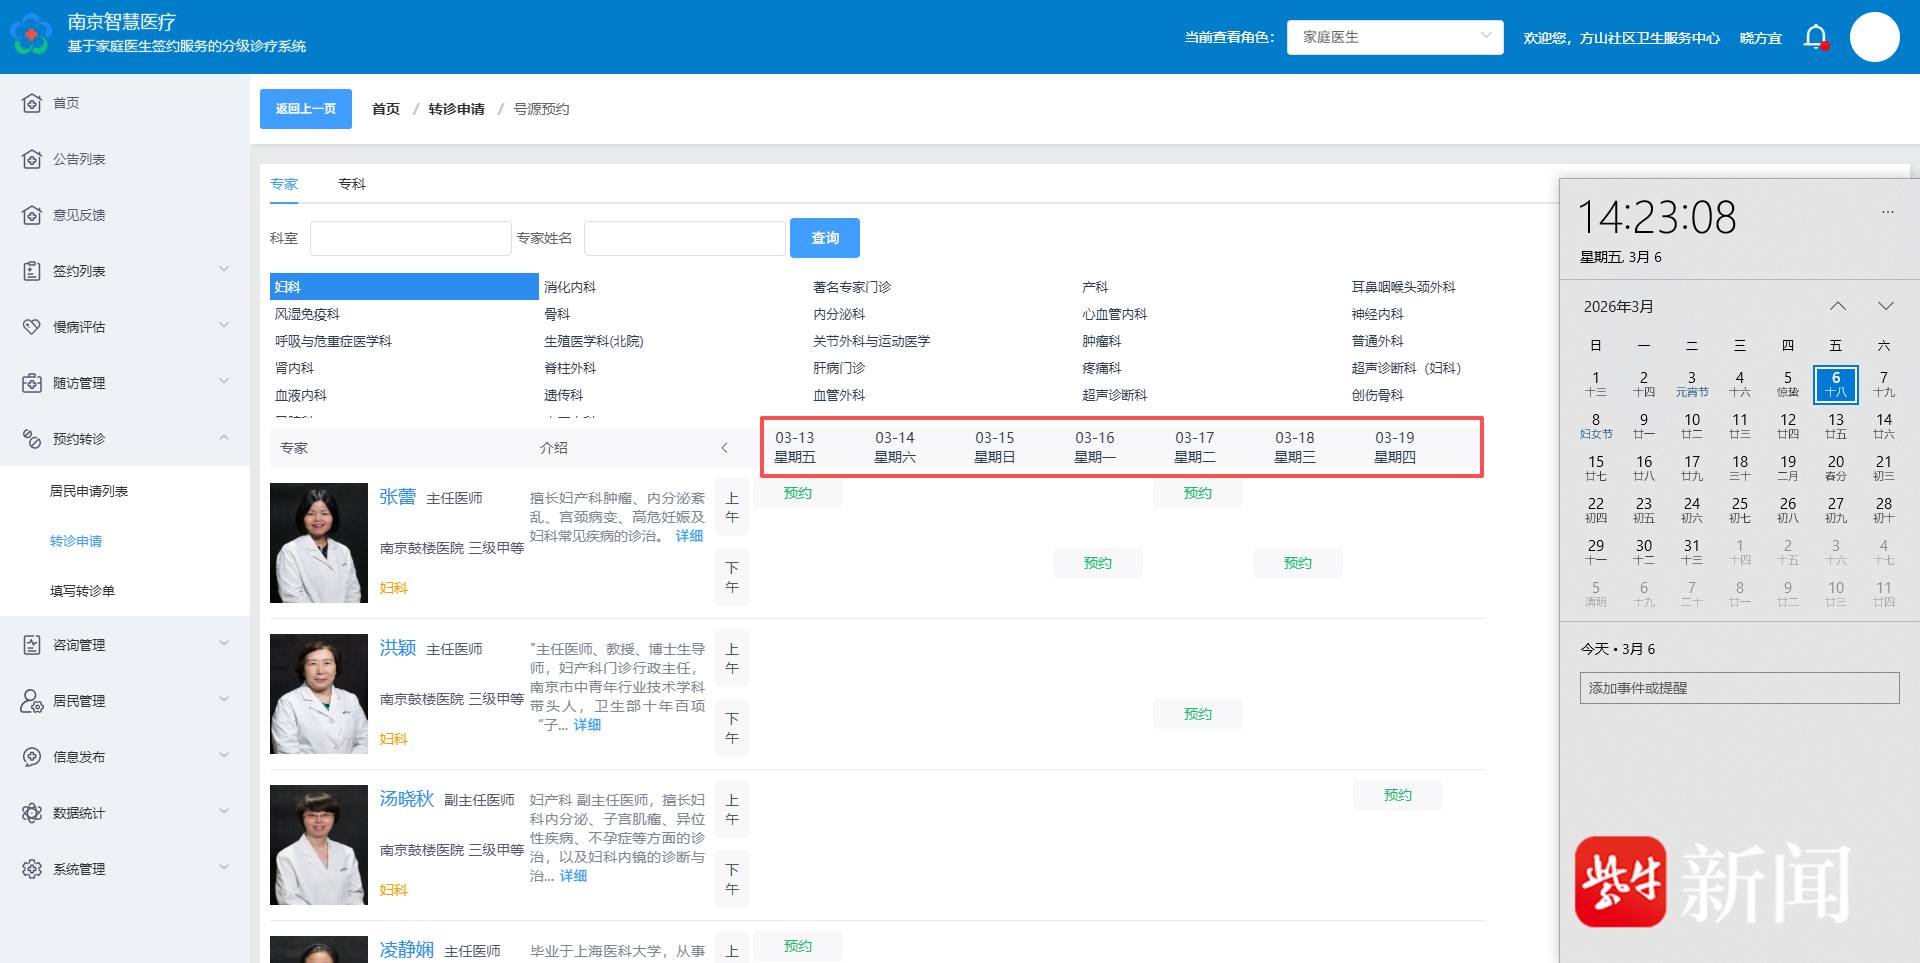
Task: Select the 消化内科 department
Action: (x=570, y=287)
